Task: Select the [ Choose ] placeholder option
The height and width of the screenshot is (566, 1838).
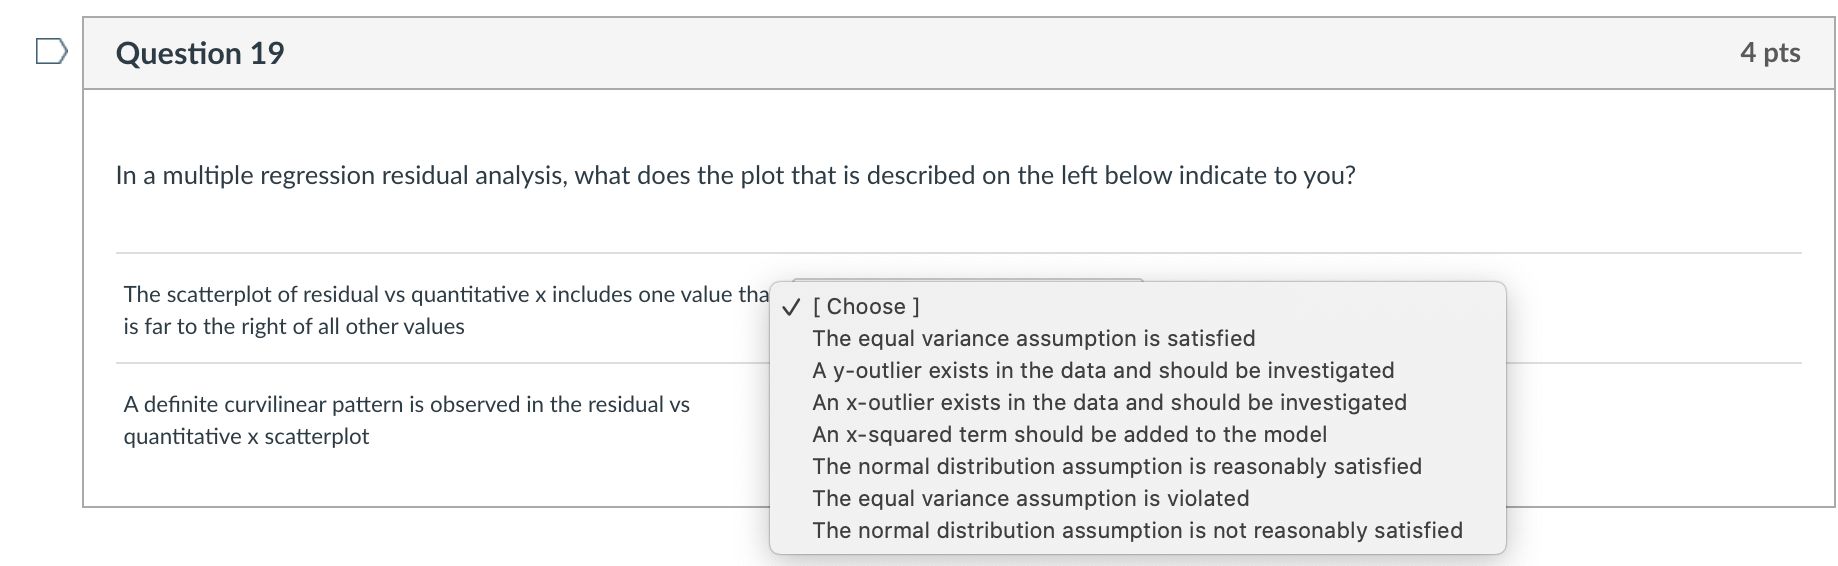Action: (x=866, y=307)
